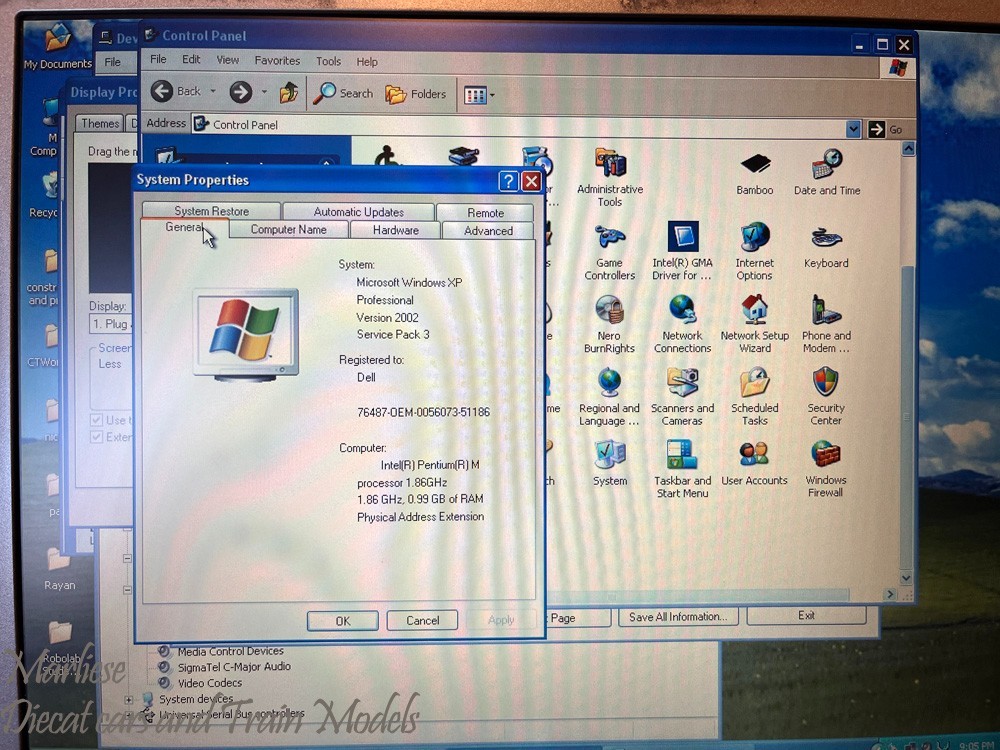Open Nero BurnRights icon
This screenshot has width=1000, height=750.
(x=609, y=325)
